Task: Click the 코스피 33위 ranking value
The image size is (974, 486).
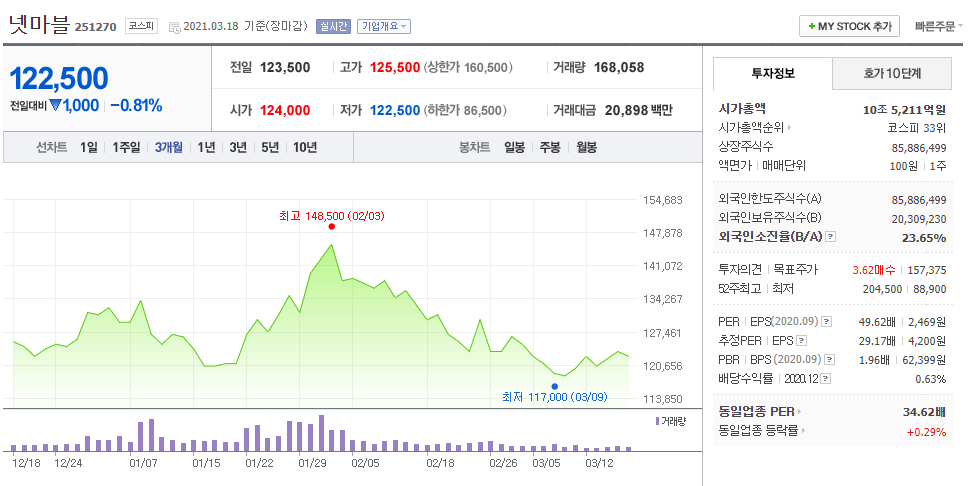Action: click(917, 129)
